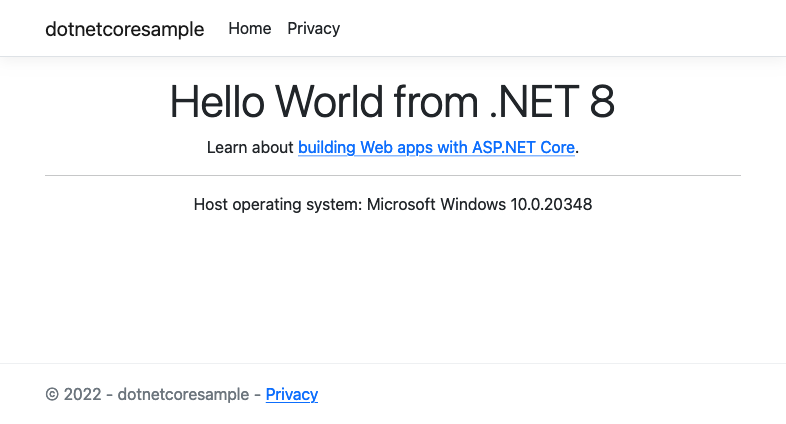Open the Home navigation item
786x424 pixels.
249,28
